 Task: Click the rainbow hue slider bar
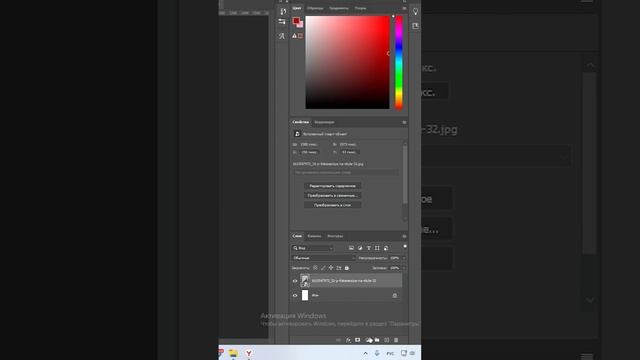coord(399,62)
